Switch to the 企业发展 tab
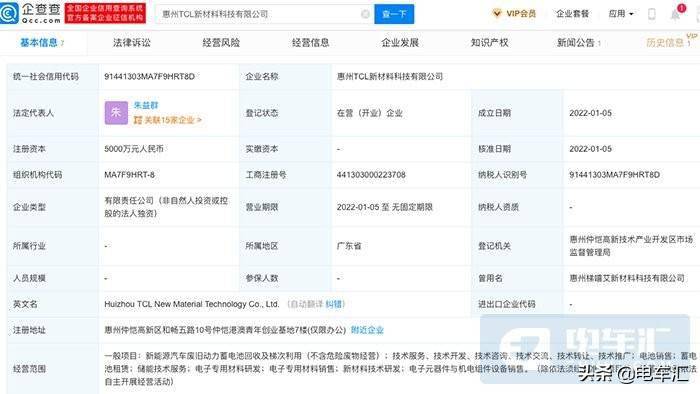The image size is (700, 394). pyautogui.click(x=400, y=42)
